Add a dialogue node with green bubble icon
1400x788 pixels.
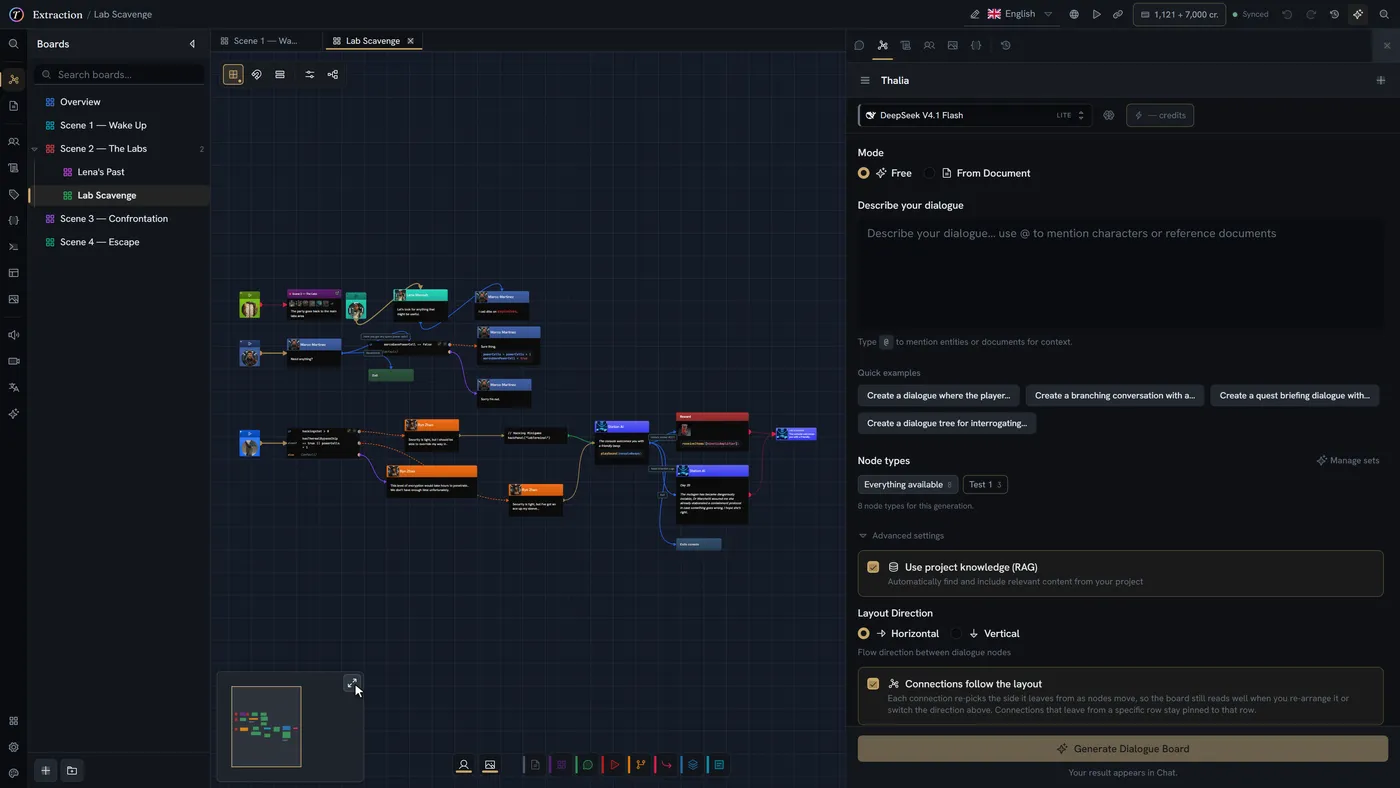pos(588,765)
